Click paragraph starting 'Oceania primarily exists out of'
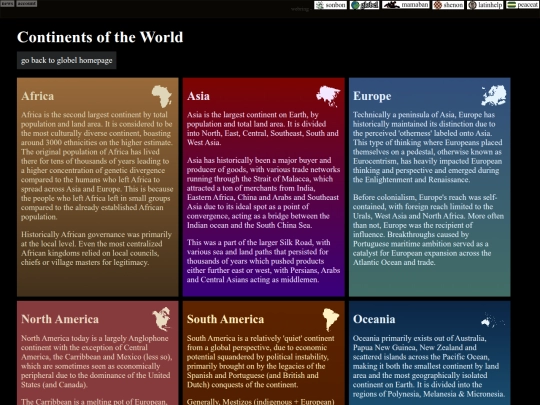This screenshot has height=405, width=540. pyautogui.click(x=429, y=366)
